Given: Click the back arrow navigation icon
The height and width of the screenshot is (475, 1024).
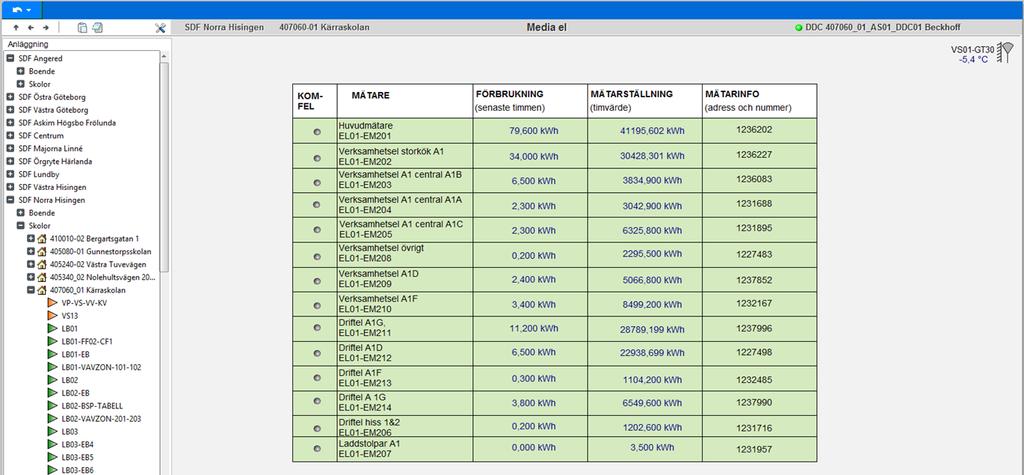Looking at the screenshot, I should point(31,27).
